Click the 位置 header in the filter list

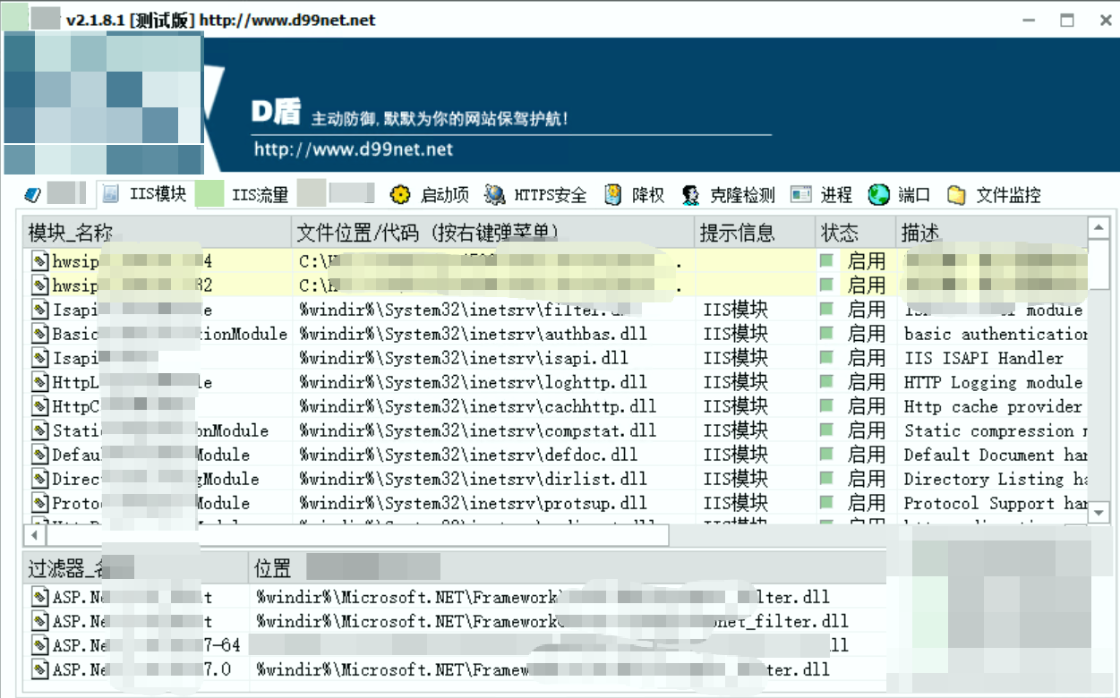(x=568, y=568)
